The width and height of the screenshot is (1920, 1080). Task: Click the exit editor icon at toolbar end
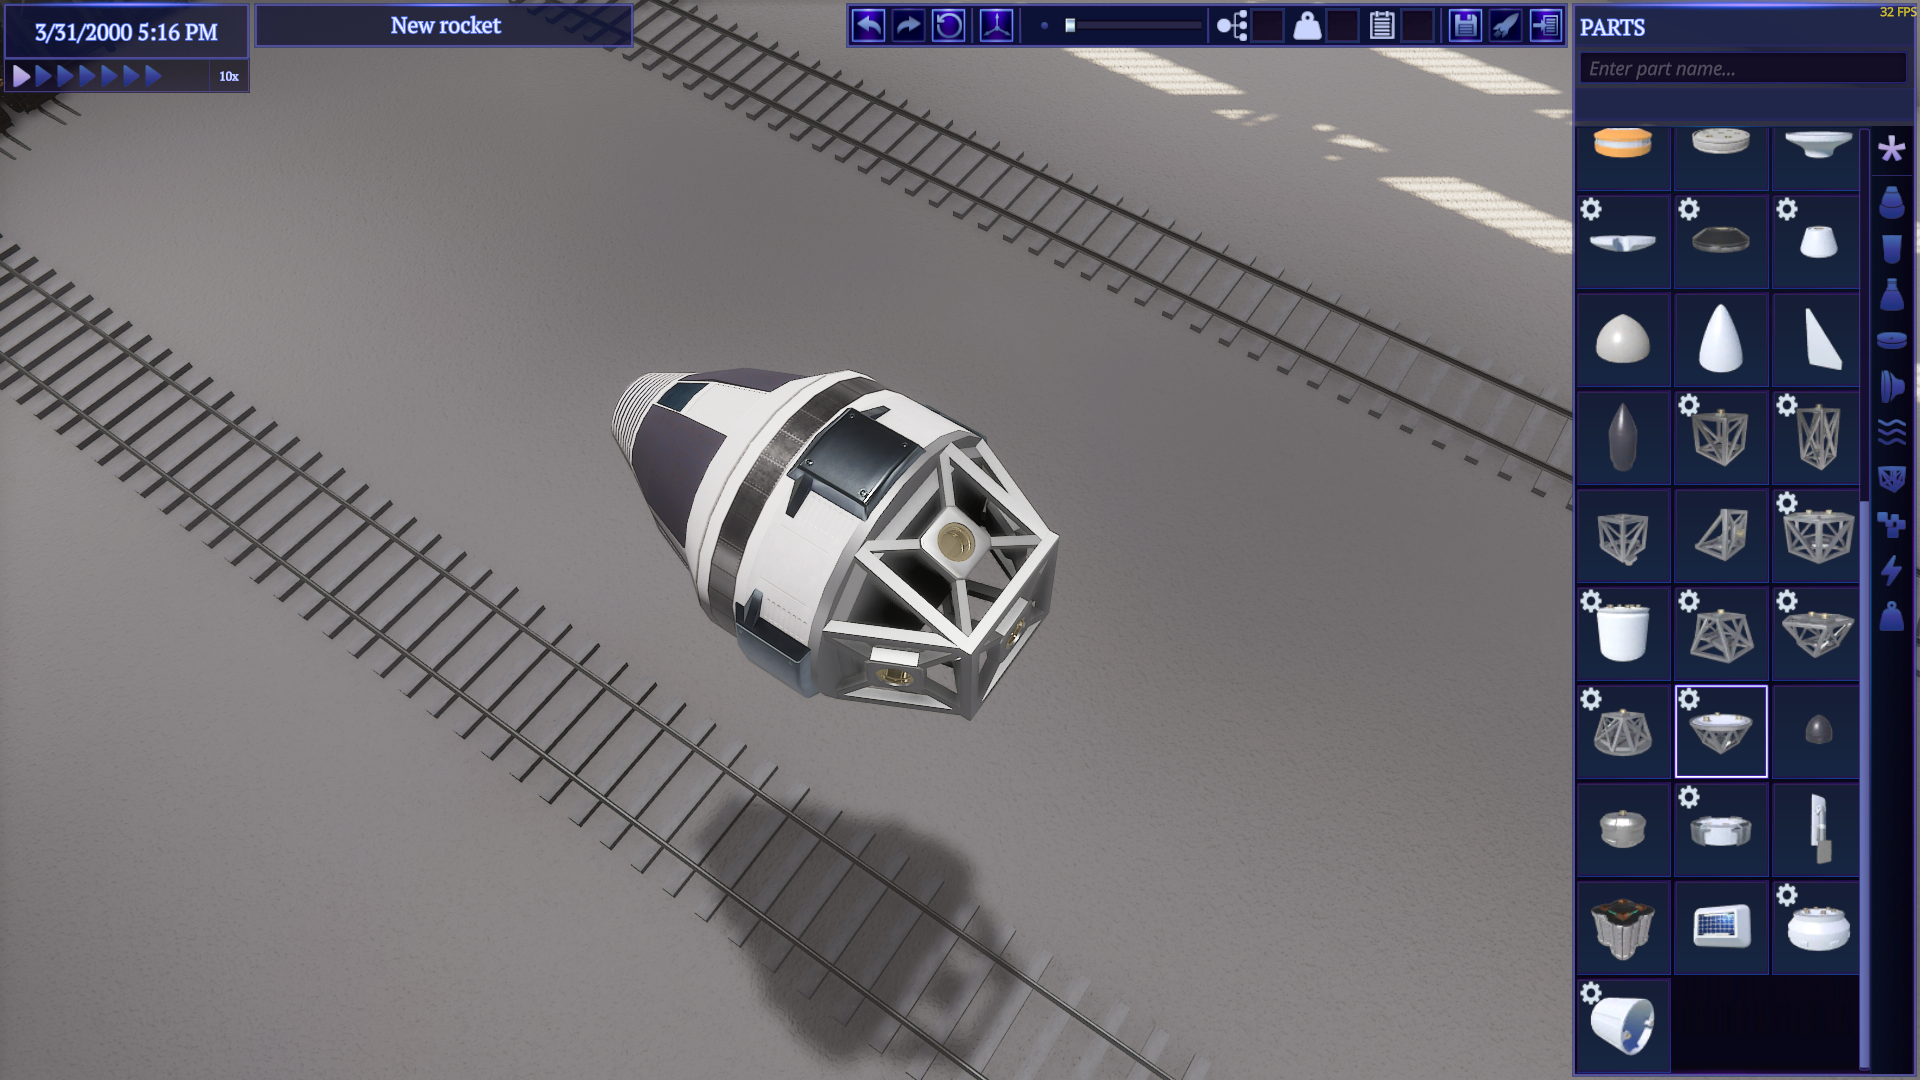pos(1545,26)
